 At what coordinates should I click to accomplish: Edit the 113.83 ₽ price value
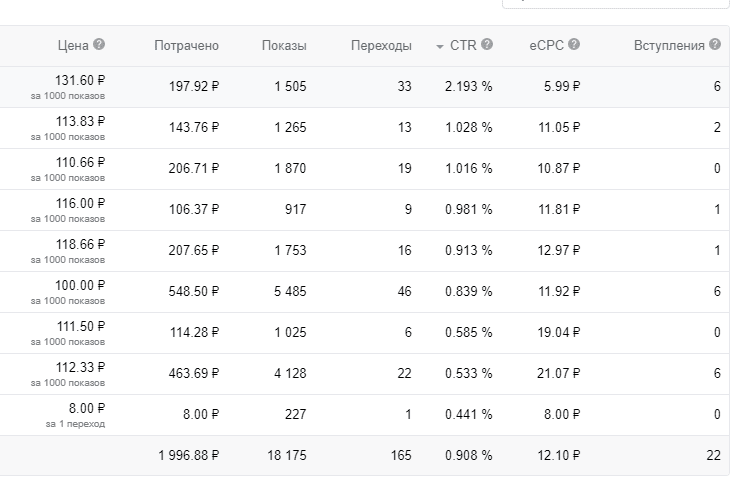tap(80, 121)
